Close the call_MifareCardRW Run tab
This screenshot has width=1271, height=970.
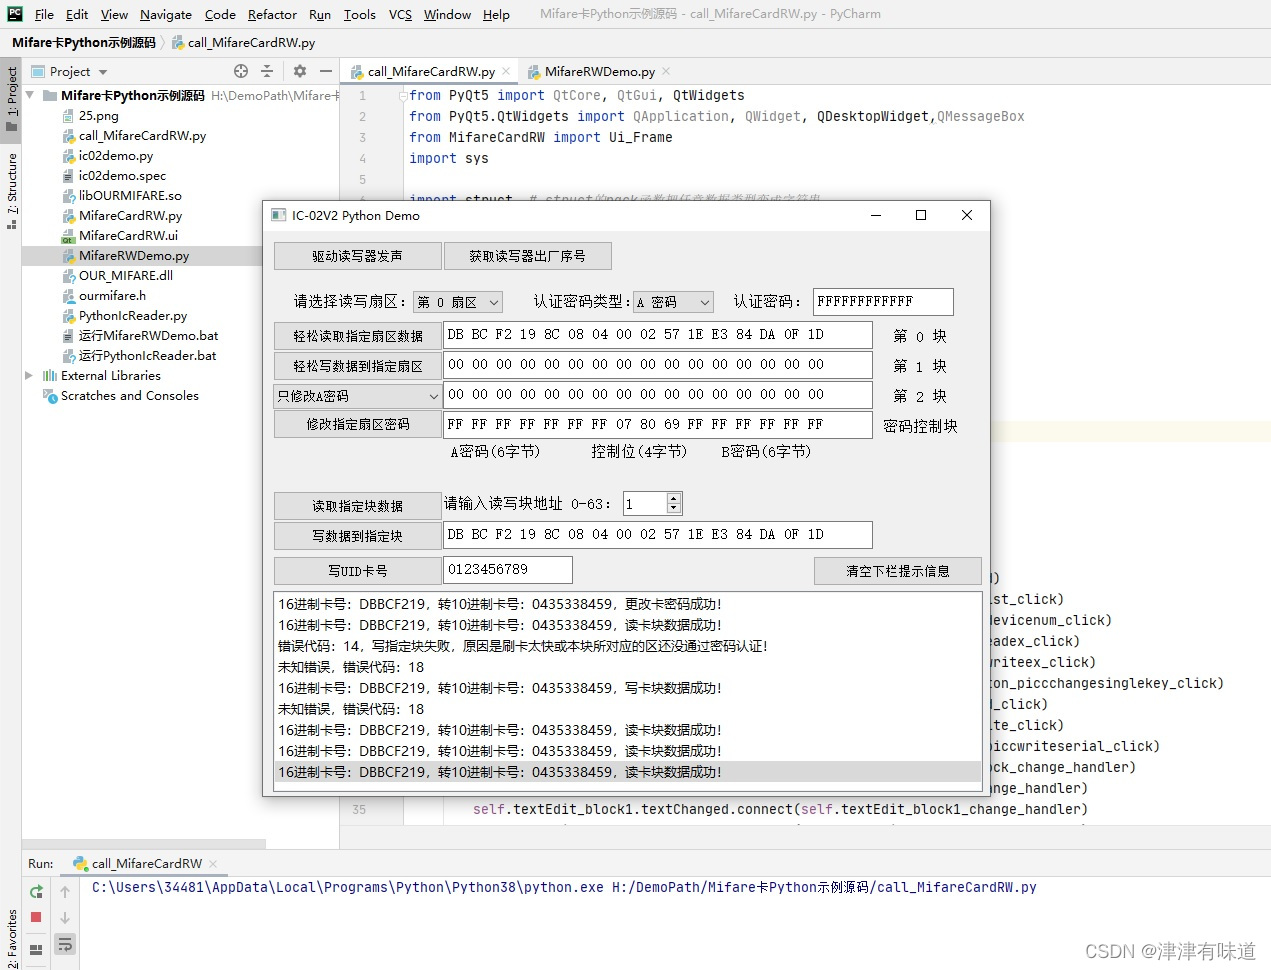click(x=213, y=863)
